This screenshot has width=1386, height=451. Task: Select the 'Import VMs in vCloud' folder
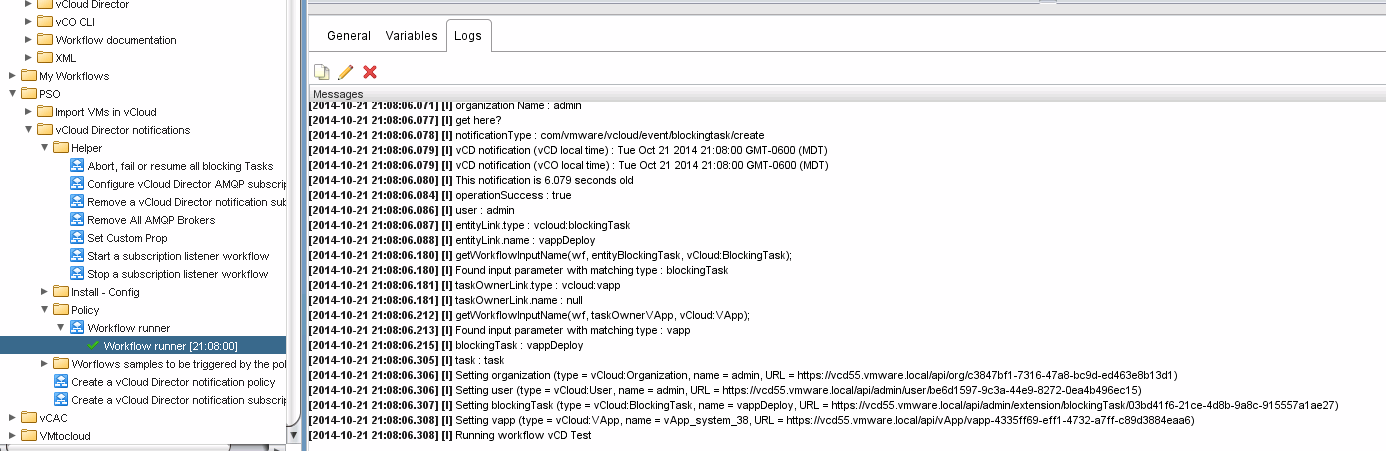[x=105, y=112]
